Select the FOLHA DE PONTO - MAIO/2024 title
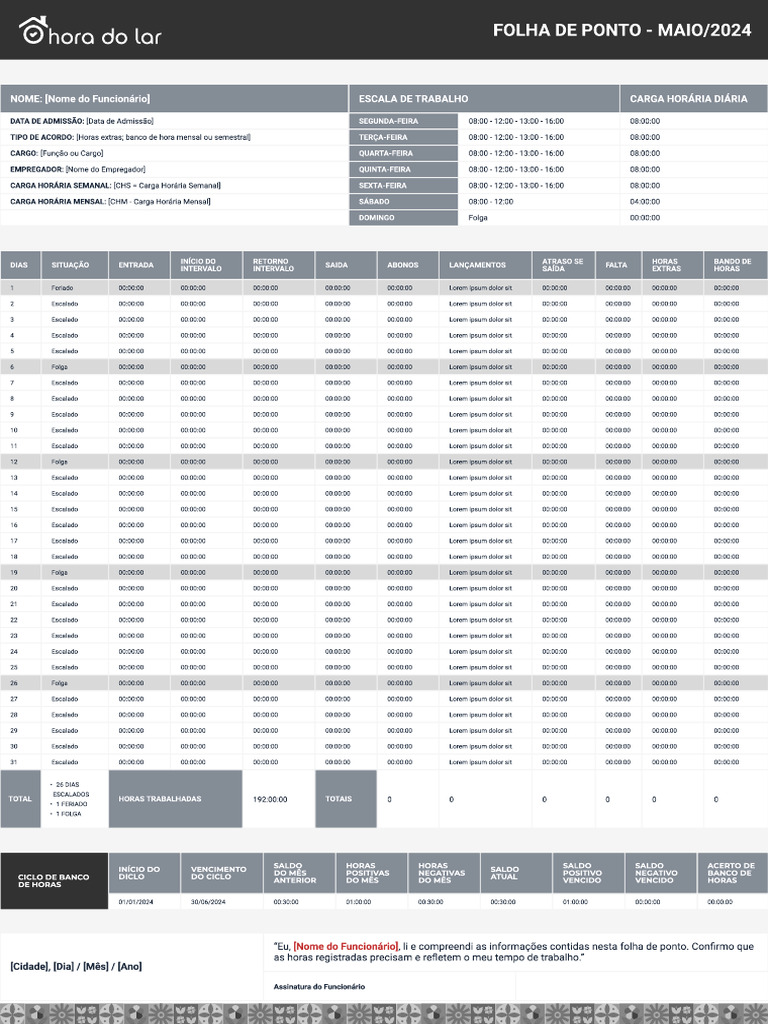Viewport: 768px width, 1024px height. [622, 30]
